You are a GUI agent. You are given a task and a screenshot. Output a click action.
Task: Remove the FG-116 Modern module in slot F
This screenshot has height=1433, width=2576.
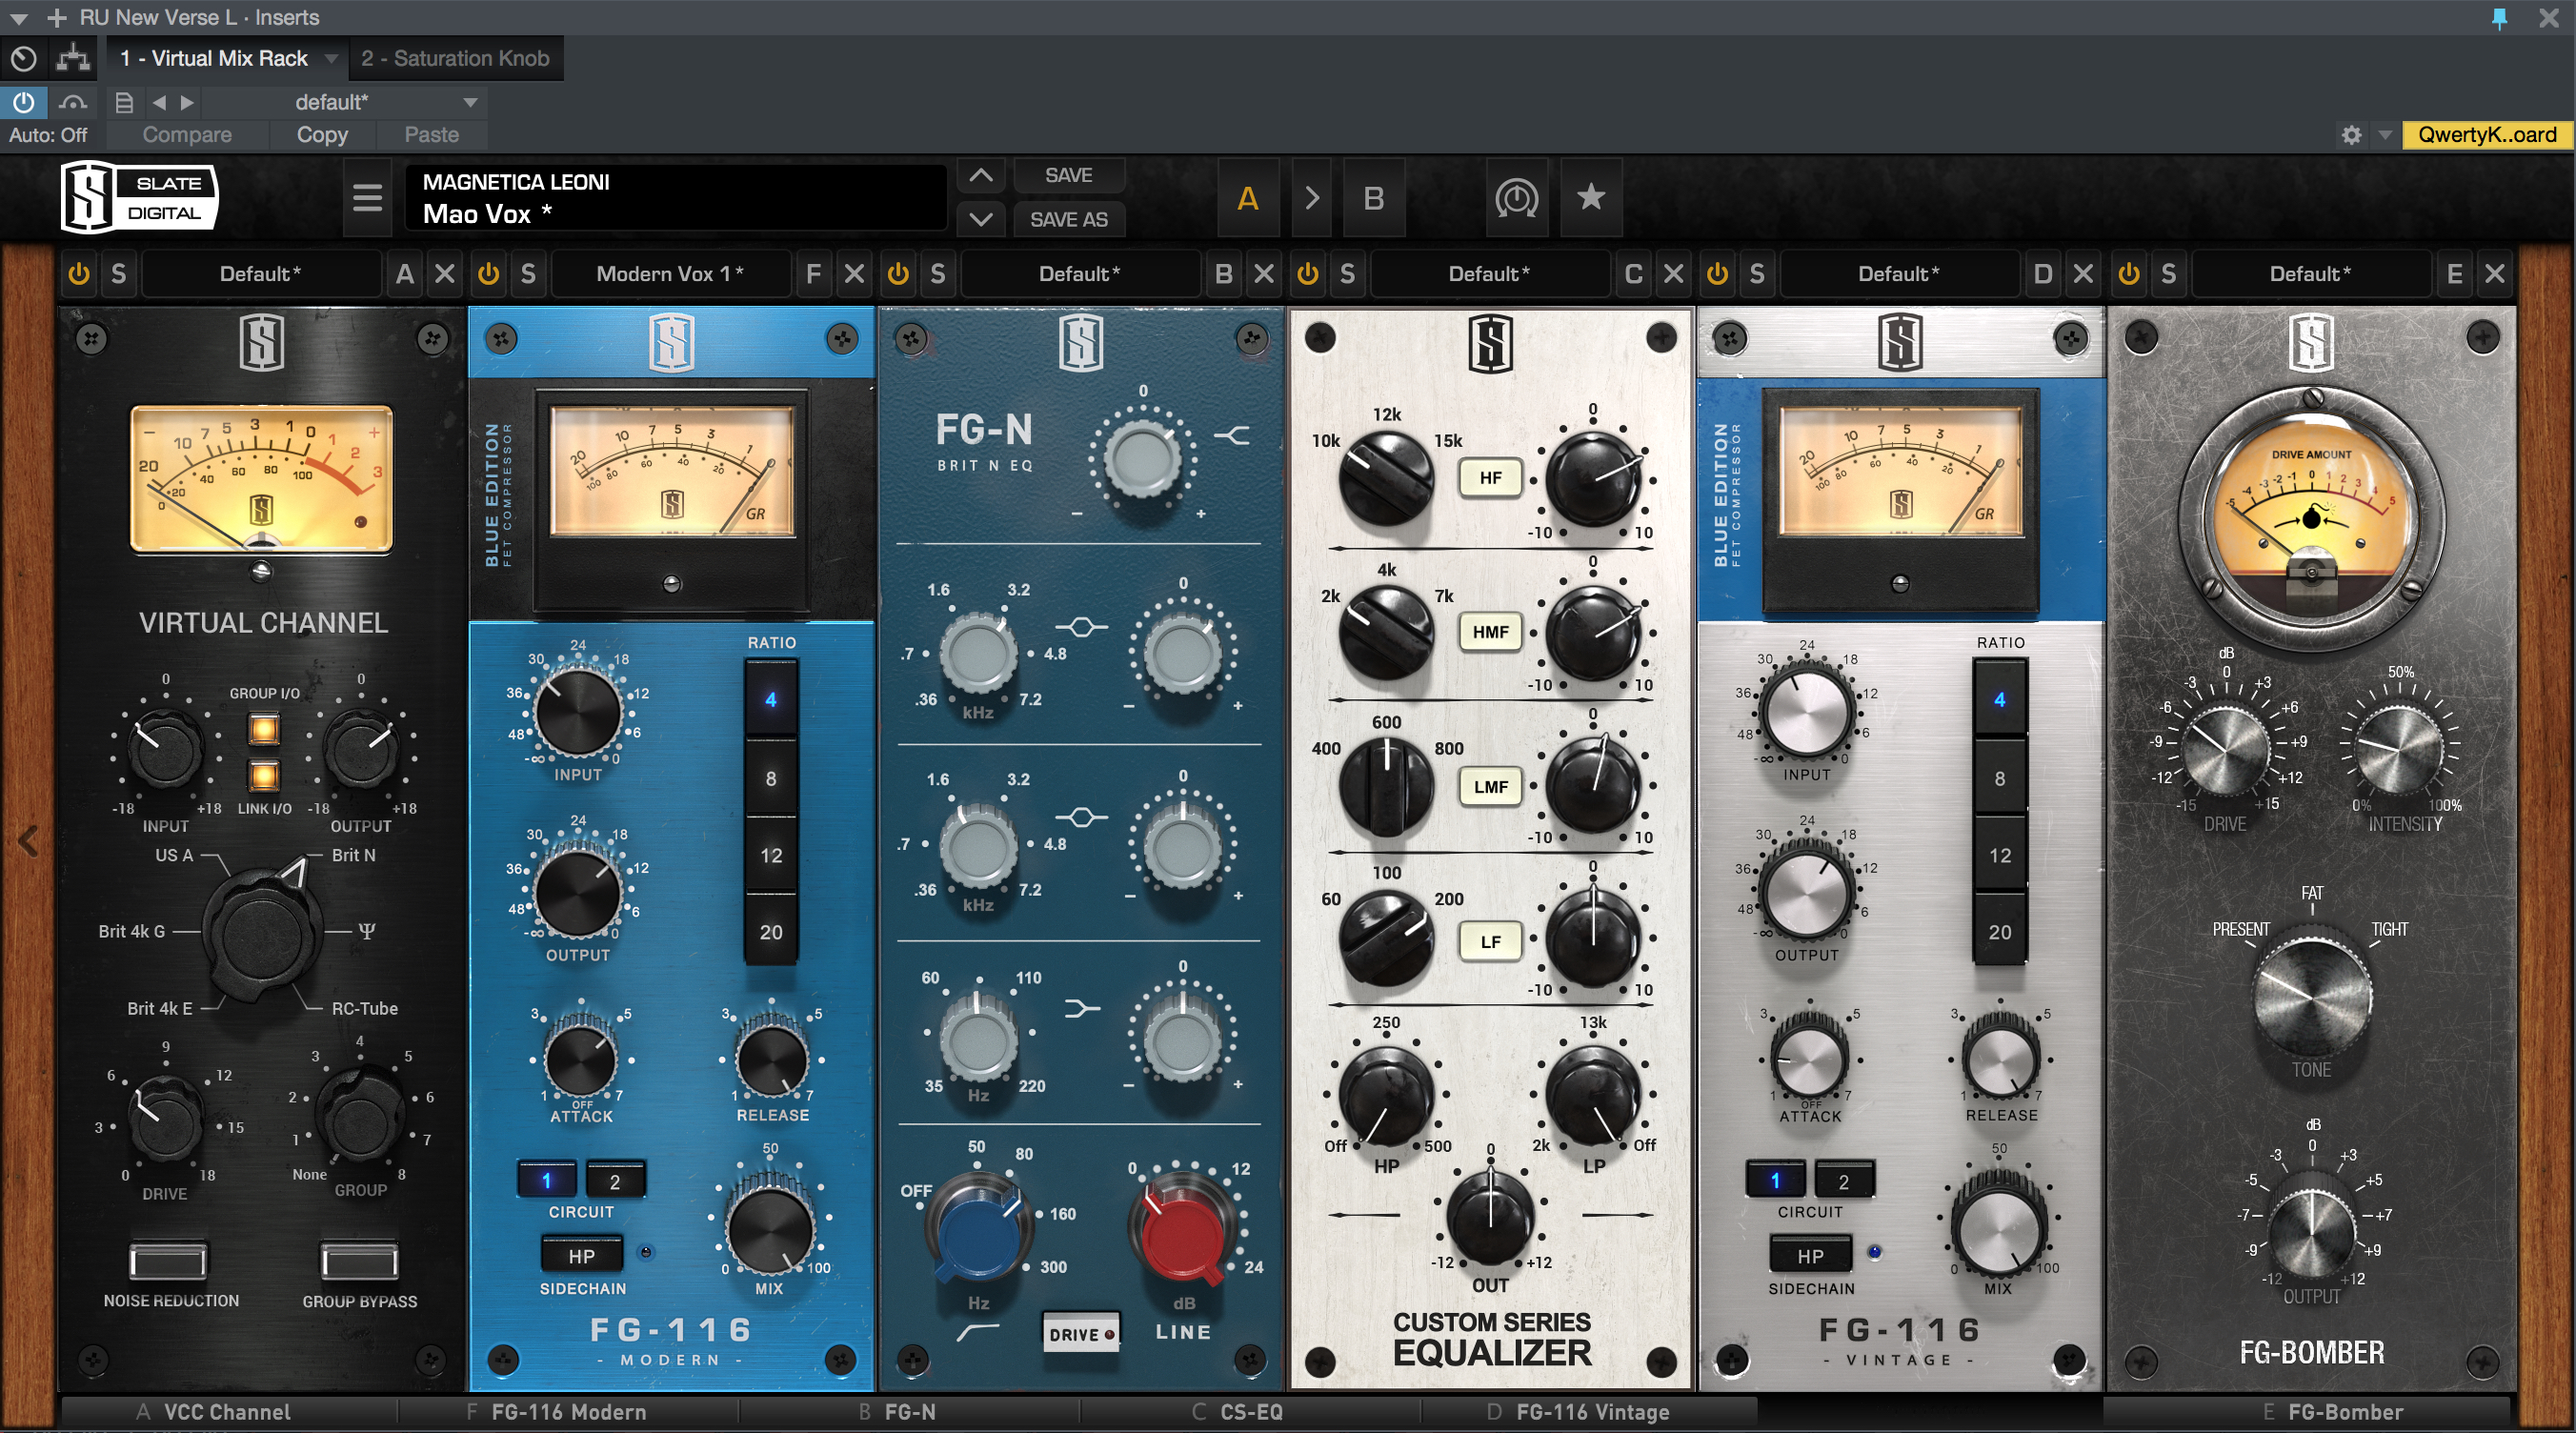(x=854, y=273)
